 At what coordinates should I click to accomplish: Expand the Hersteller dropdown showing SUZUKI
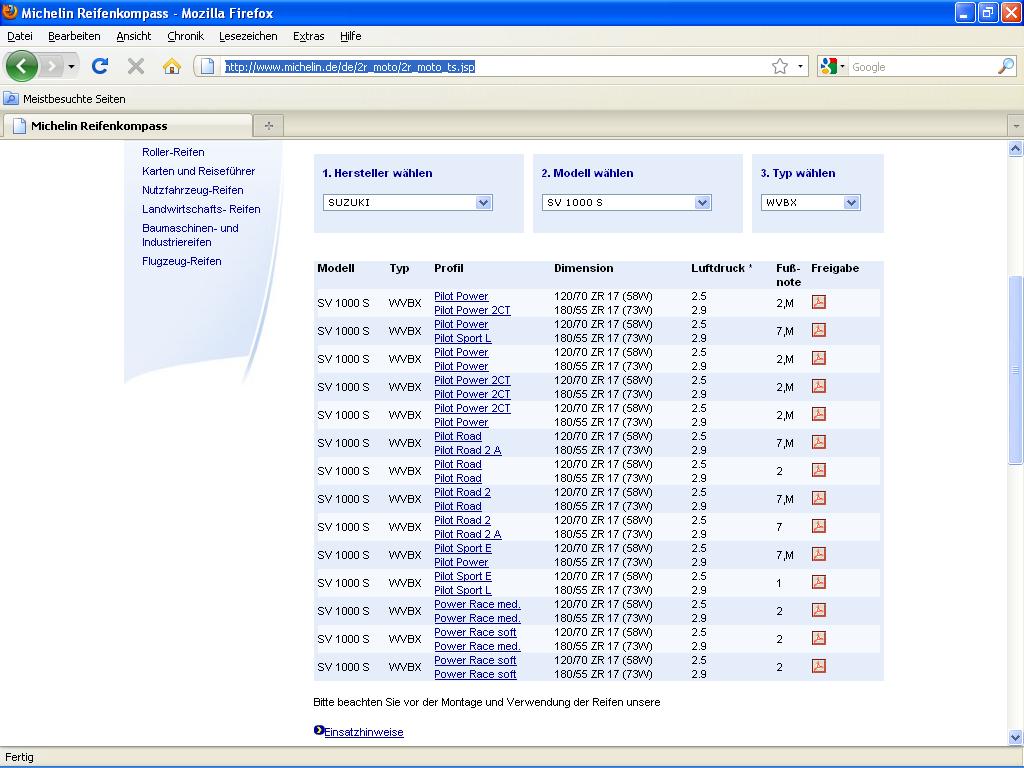pyautogui.click(x=484, y=202)
